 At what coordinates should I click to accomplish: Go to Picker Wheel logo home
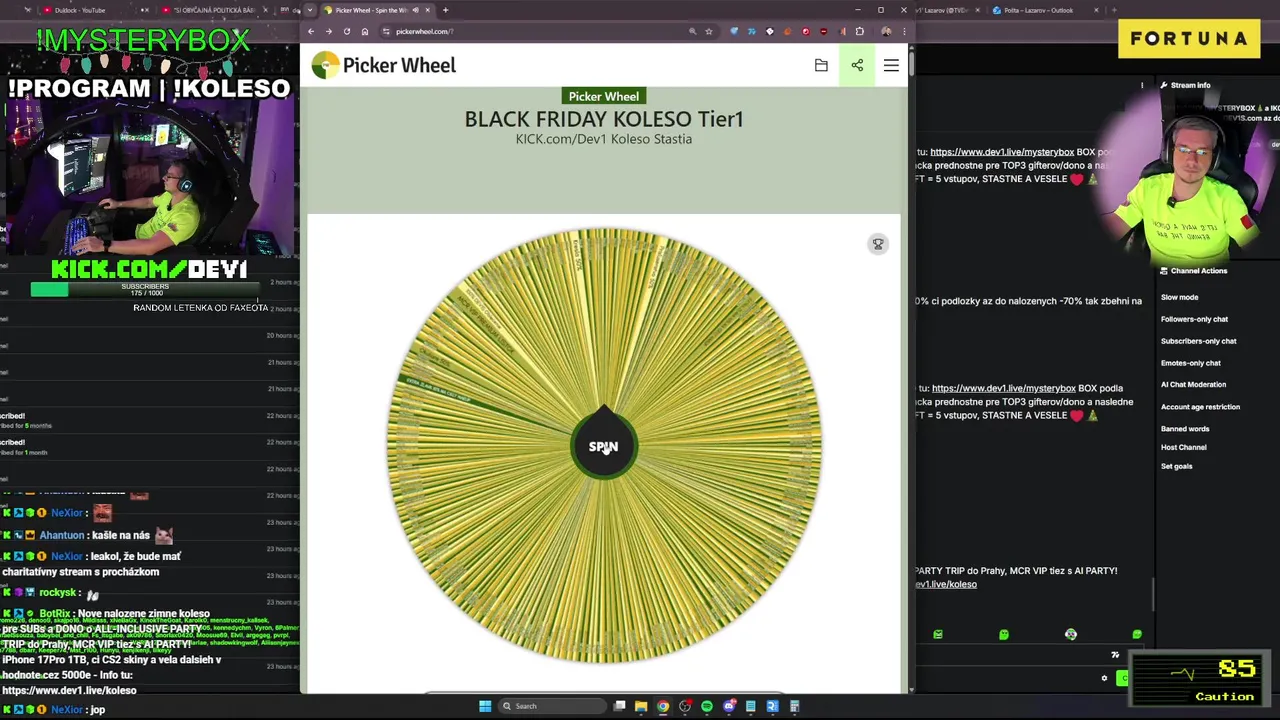pyautogui.click(x=383, y=66)
